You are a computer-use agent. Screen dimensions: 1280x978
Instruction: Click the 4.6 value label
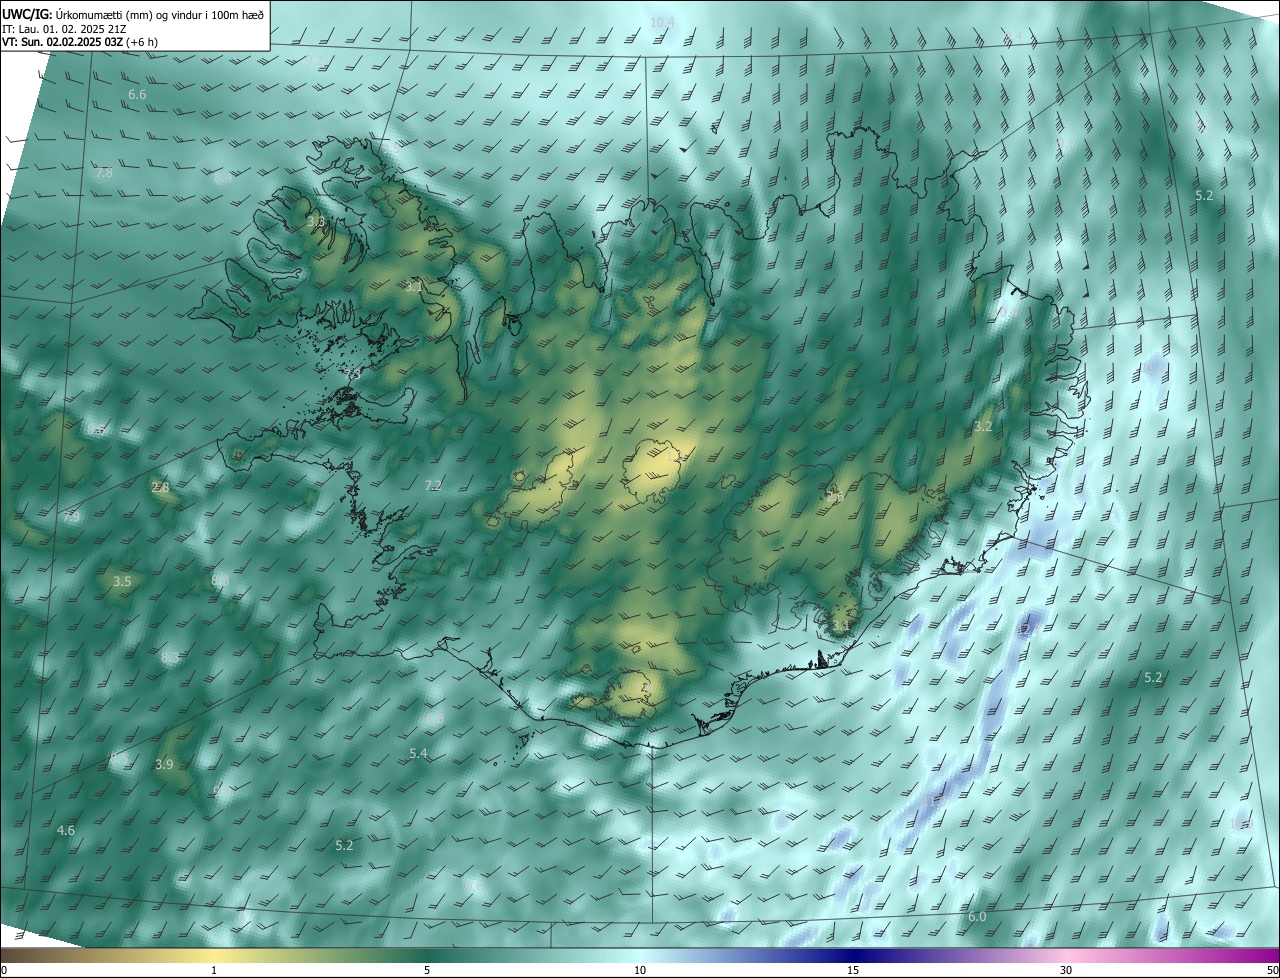(x=66, y=831)
